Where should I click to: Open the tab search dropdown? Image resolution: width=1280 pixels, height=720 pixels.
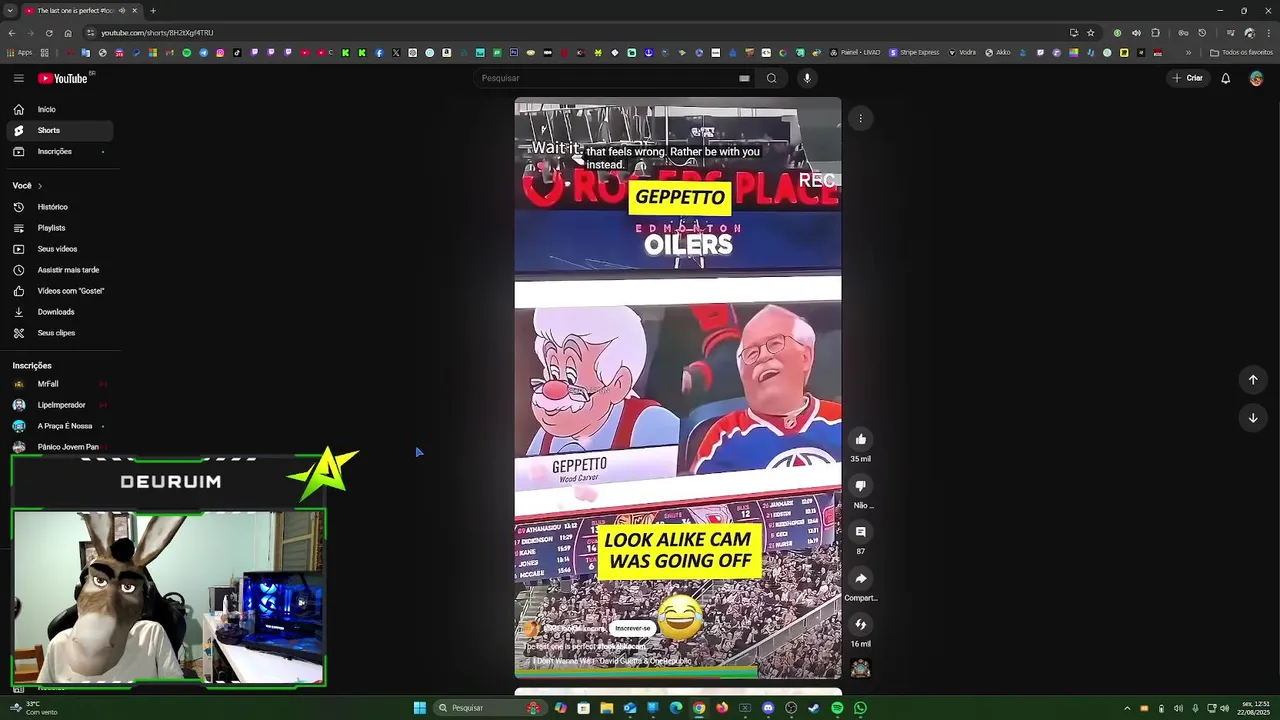pos(9,11)
